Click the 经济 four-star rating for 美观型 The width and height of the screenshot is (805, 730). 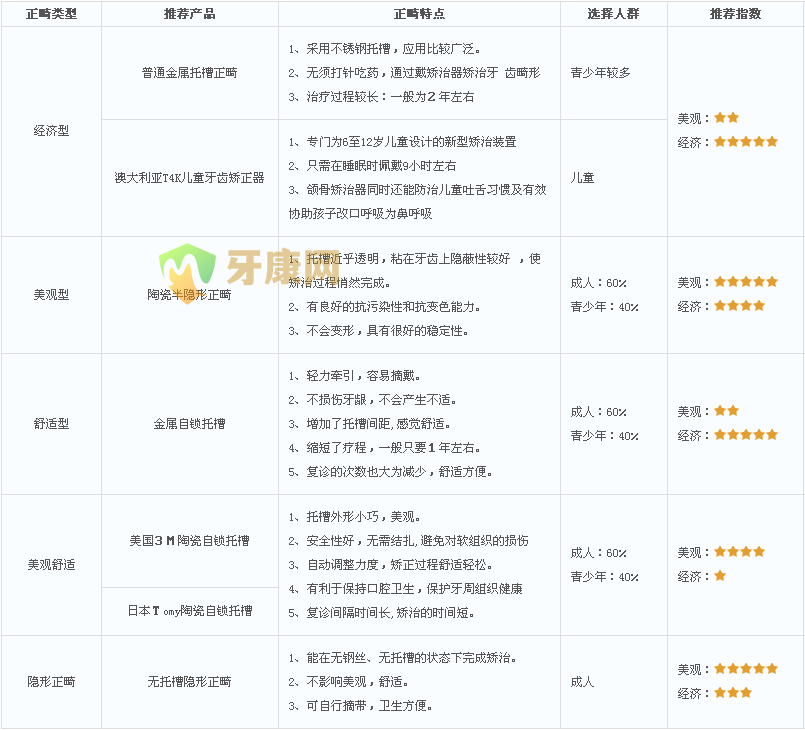(x=739, y=306)
